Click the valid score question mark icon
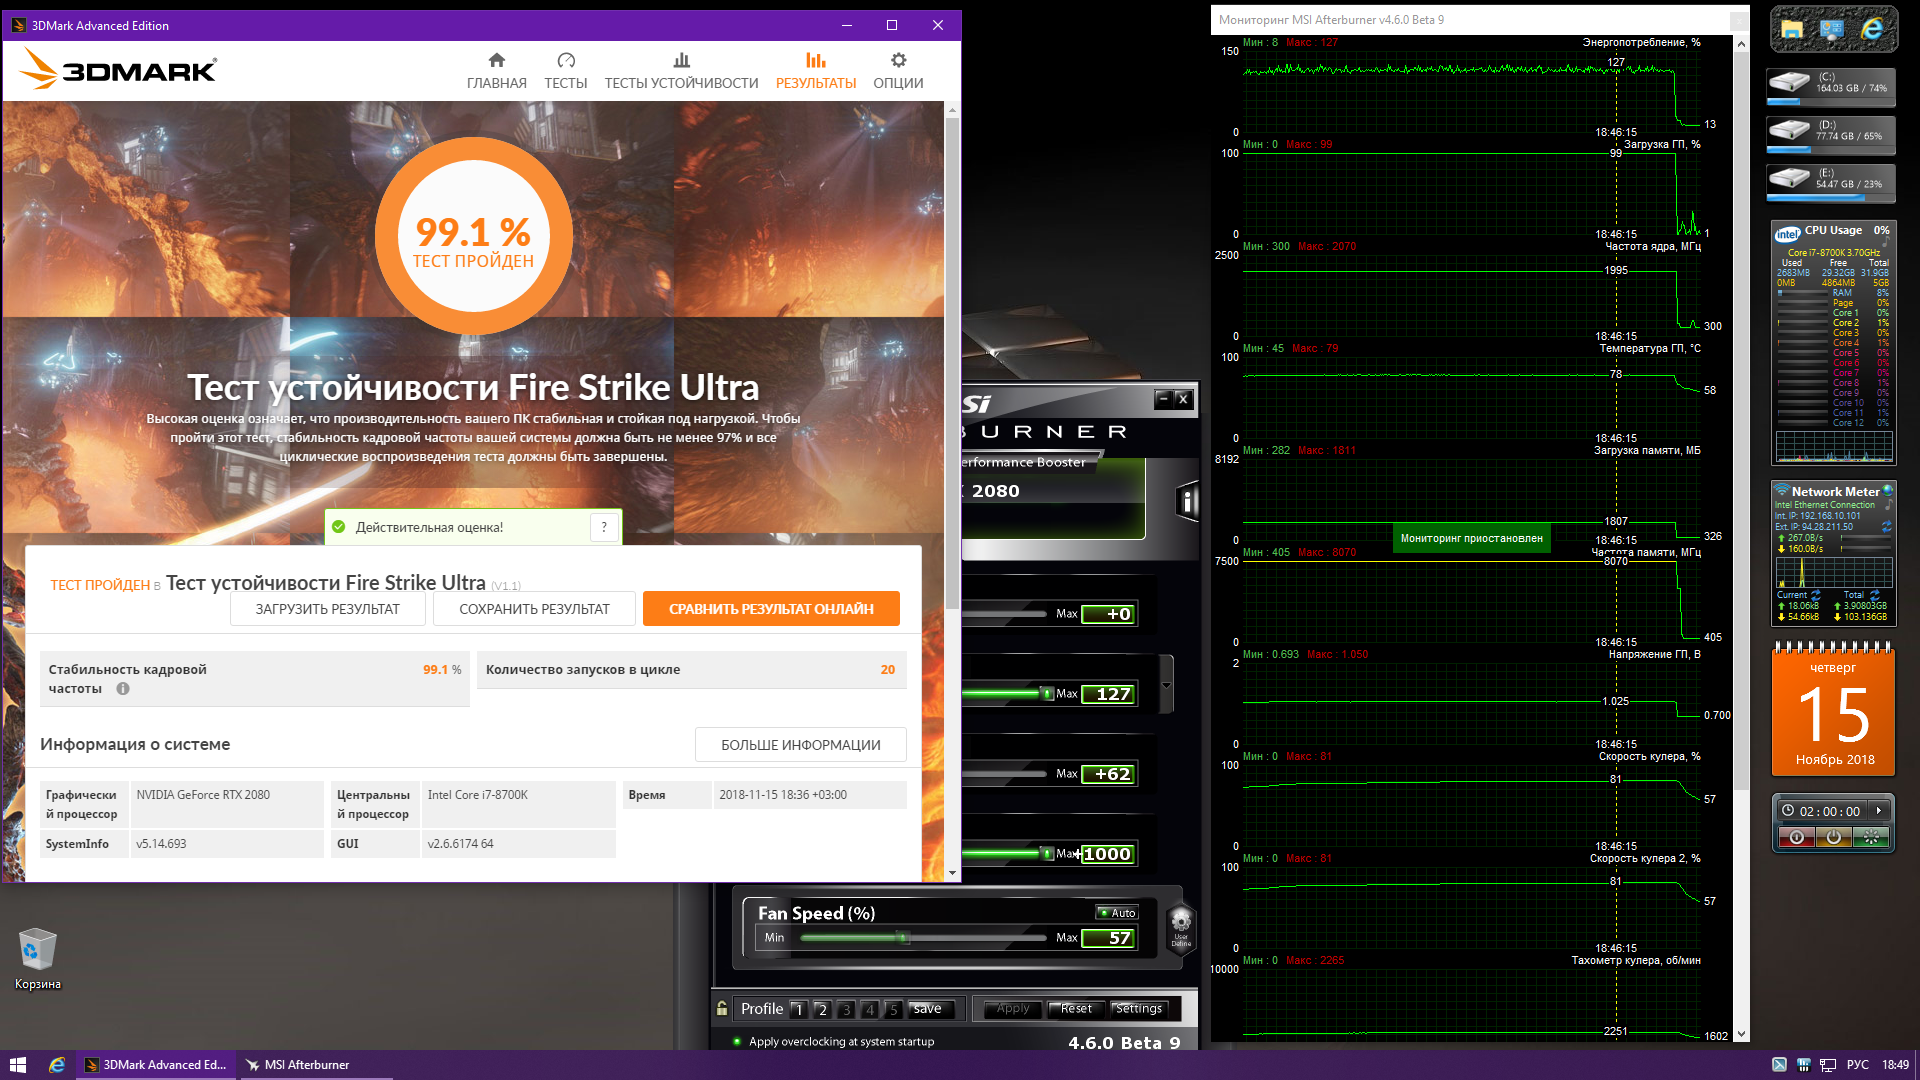The width and height of the screenshot is (1920, 1080). (x=604, y=527)
